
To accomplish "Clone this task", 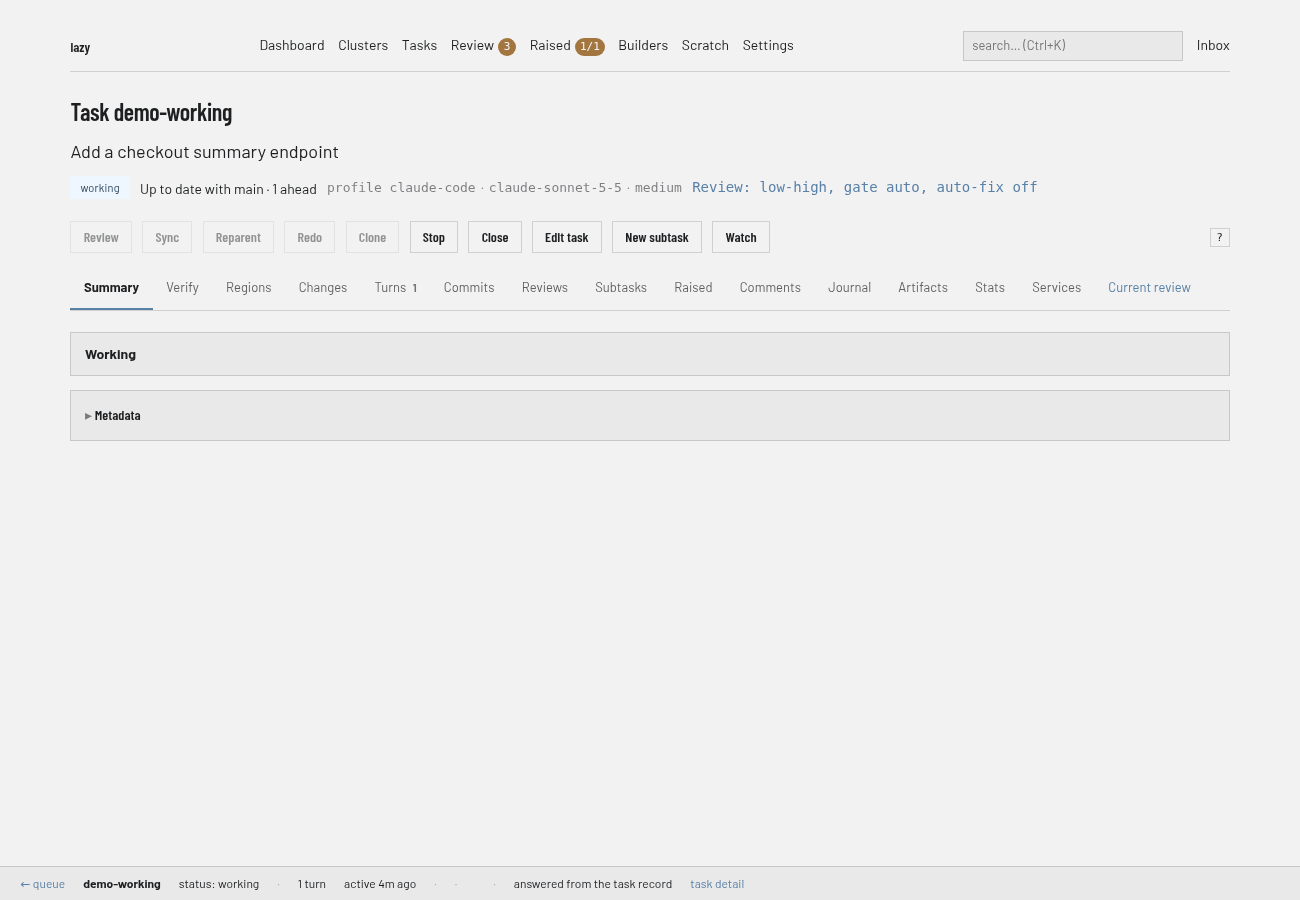I will [372, 237].
